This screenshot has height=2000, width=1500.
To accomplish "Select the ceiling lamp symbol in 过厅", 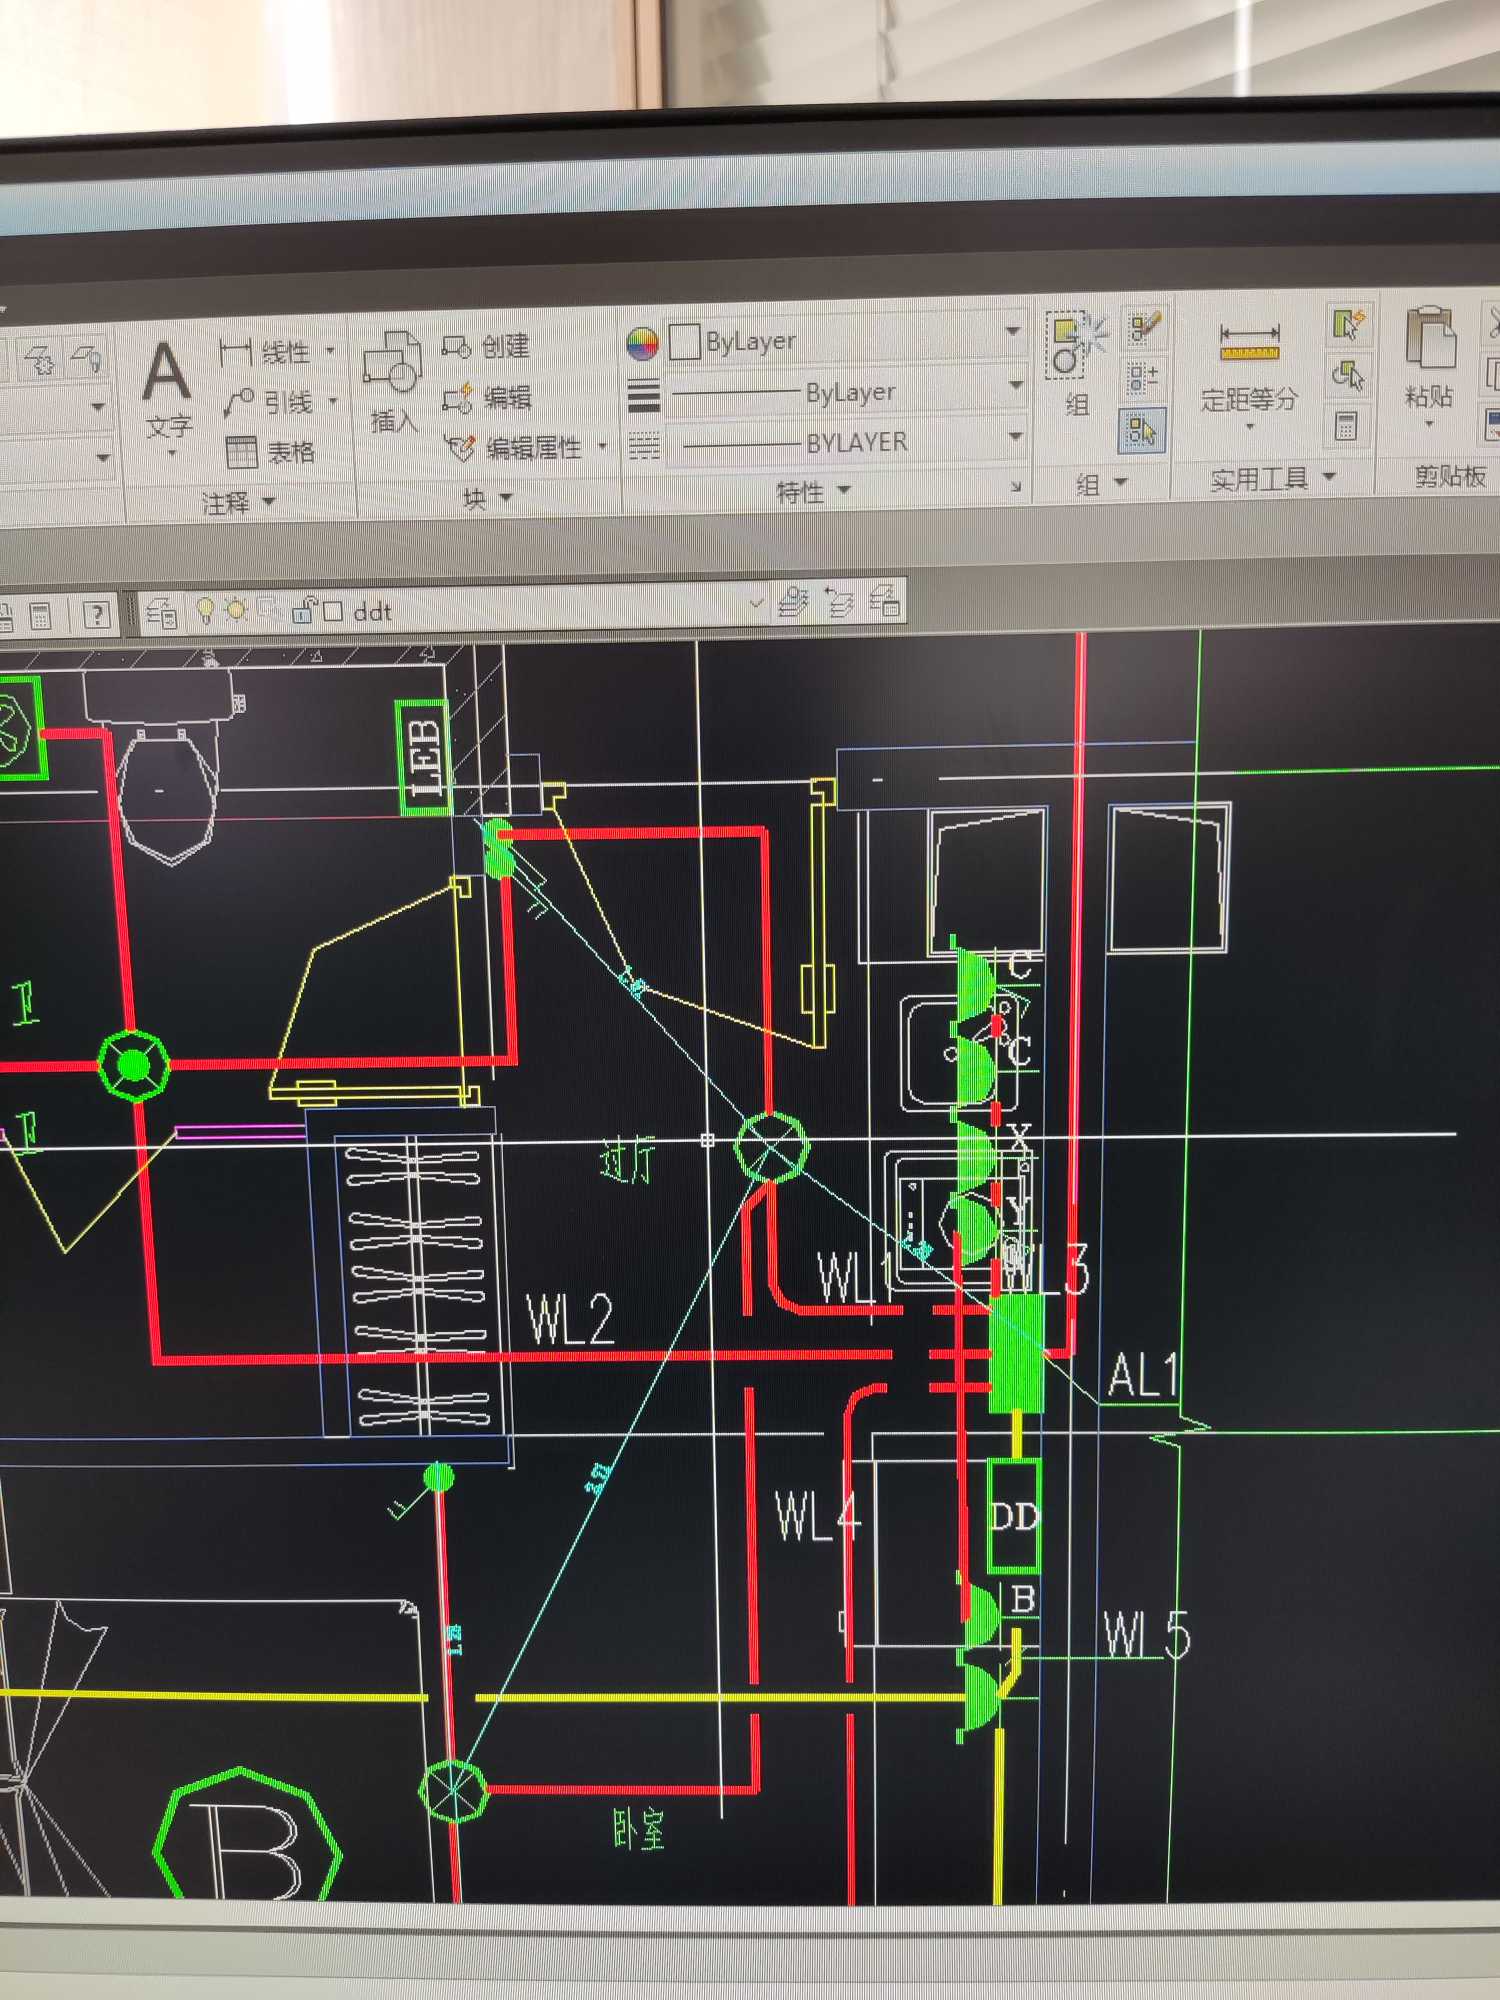I will pos(771,1146).
